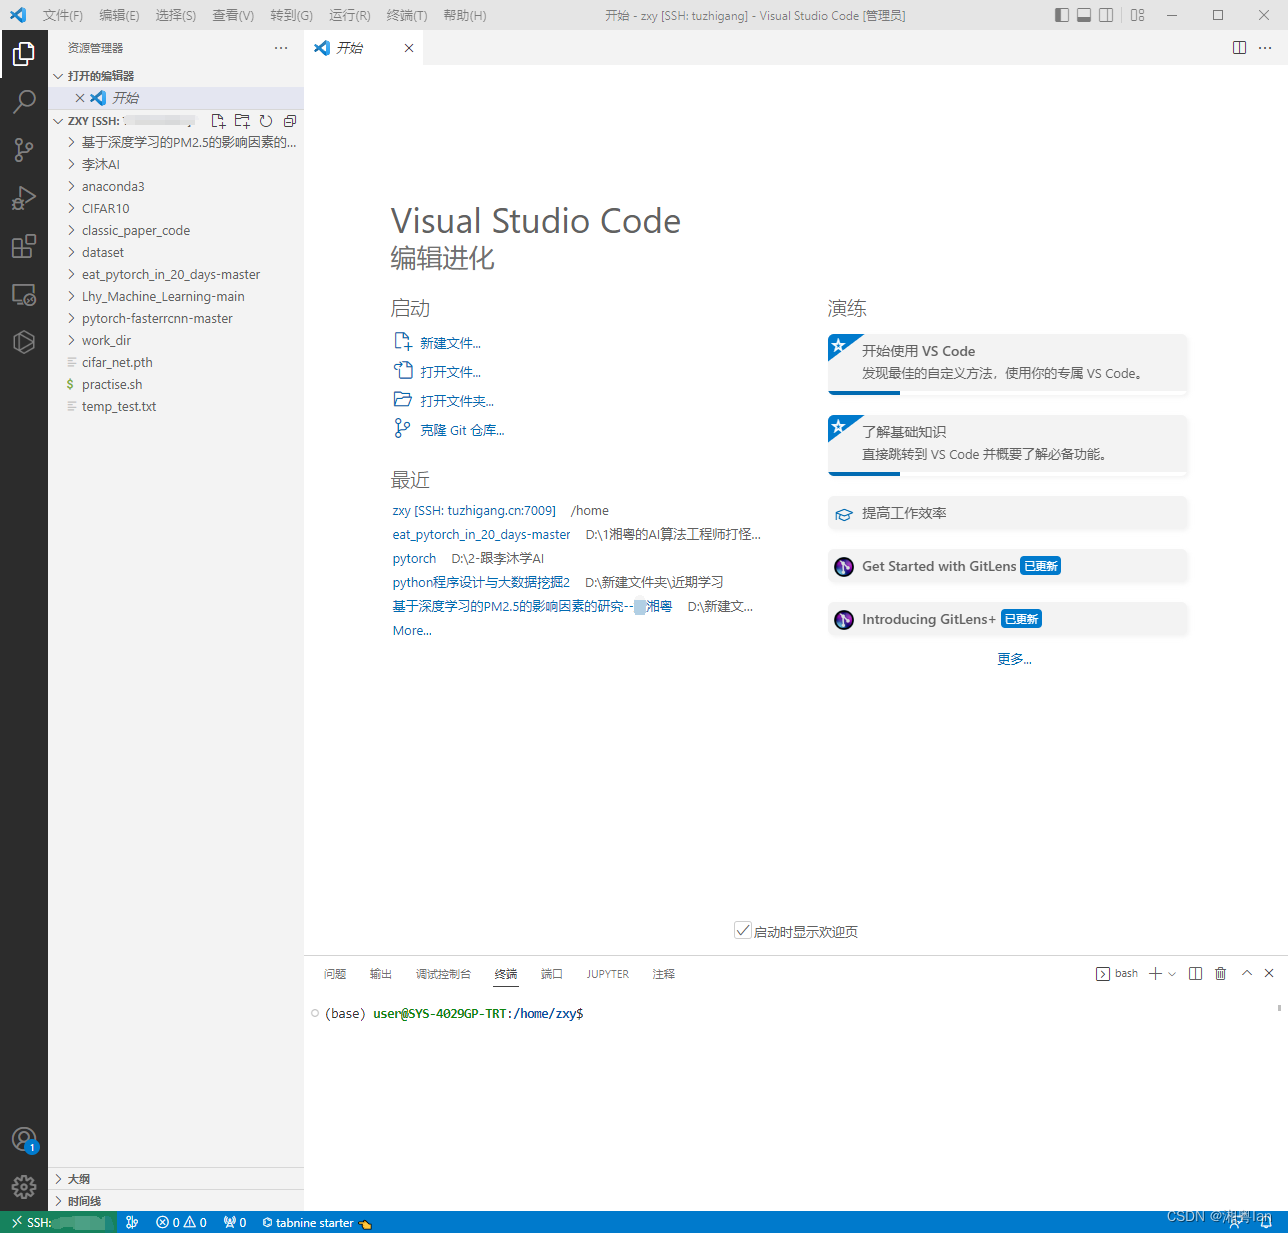The height and width of the screenshot is (1233, 1288).
Task: Open the Source Control view
Action: 24,150
